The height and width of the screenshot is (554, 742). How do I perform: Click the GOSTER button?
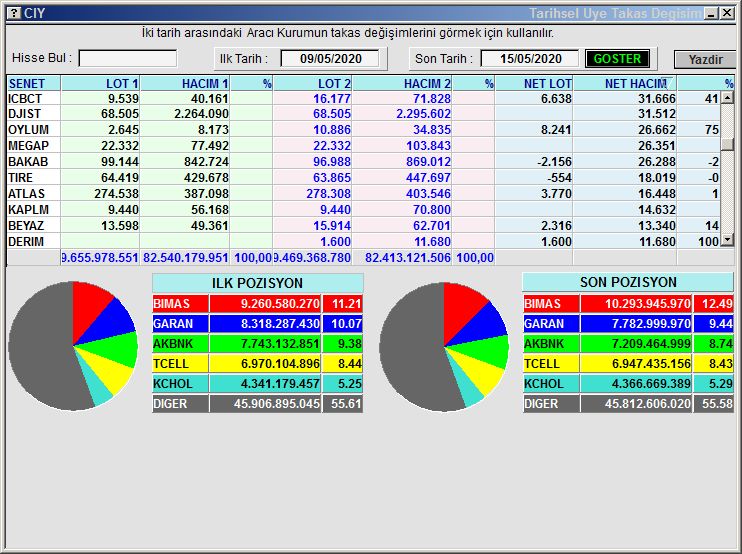point(617,59)
